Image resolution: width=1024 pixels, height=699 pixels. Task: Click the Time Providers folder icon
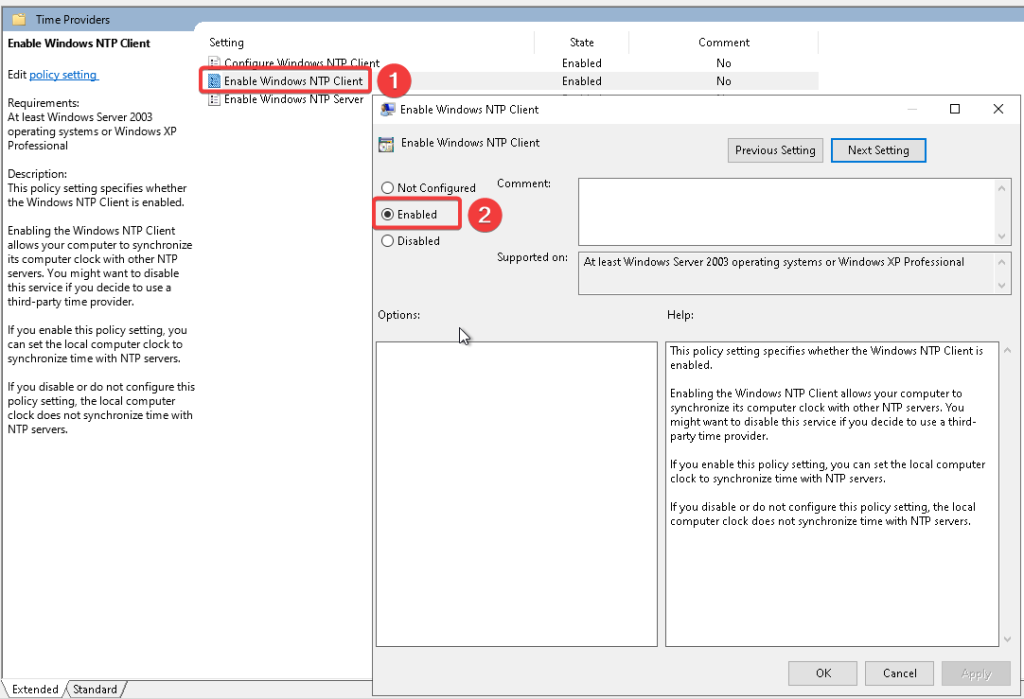[x=18, y=19]
